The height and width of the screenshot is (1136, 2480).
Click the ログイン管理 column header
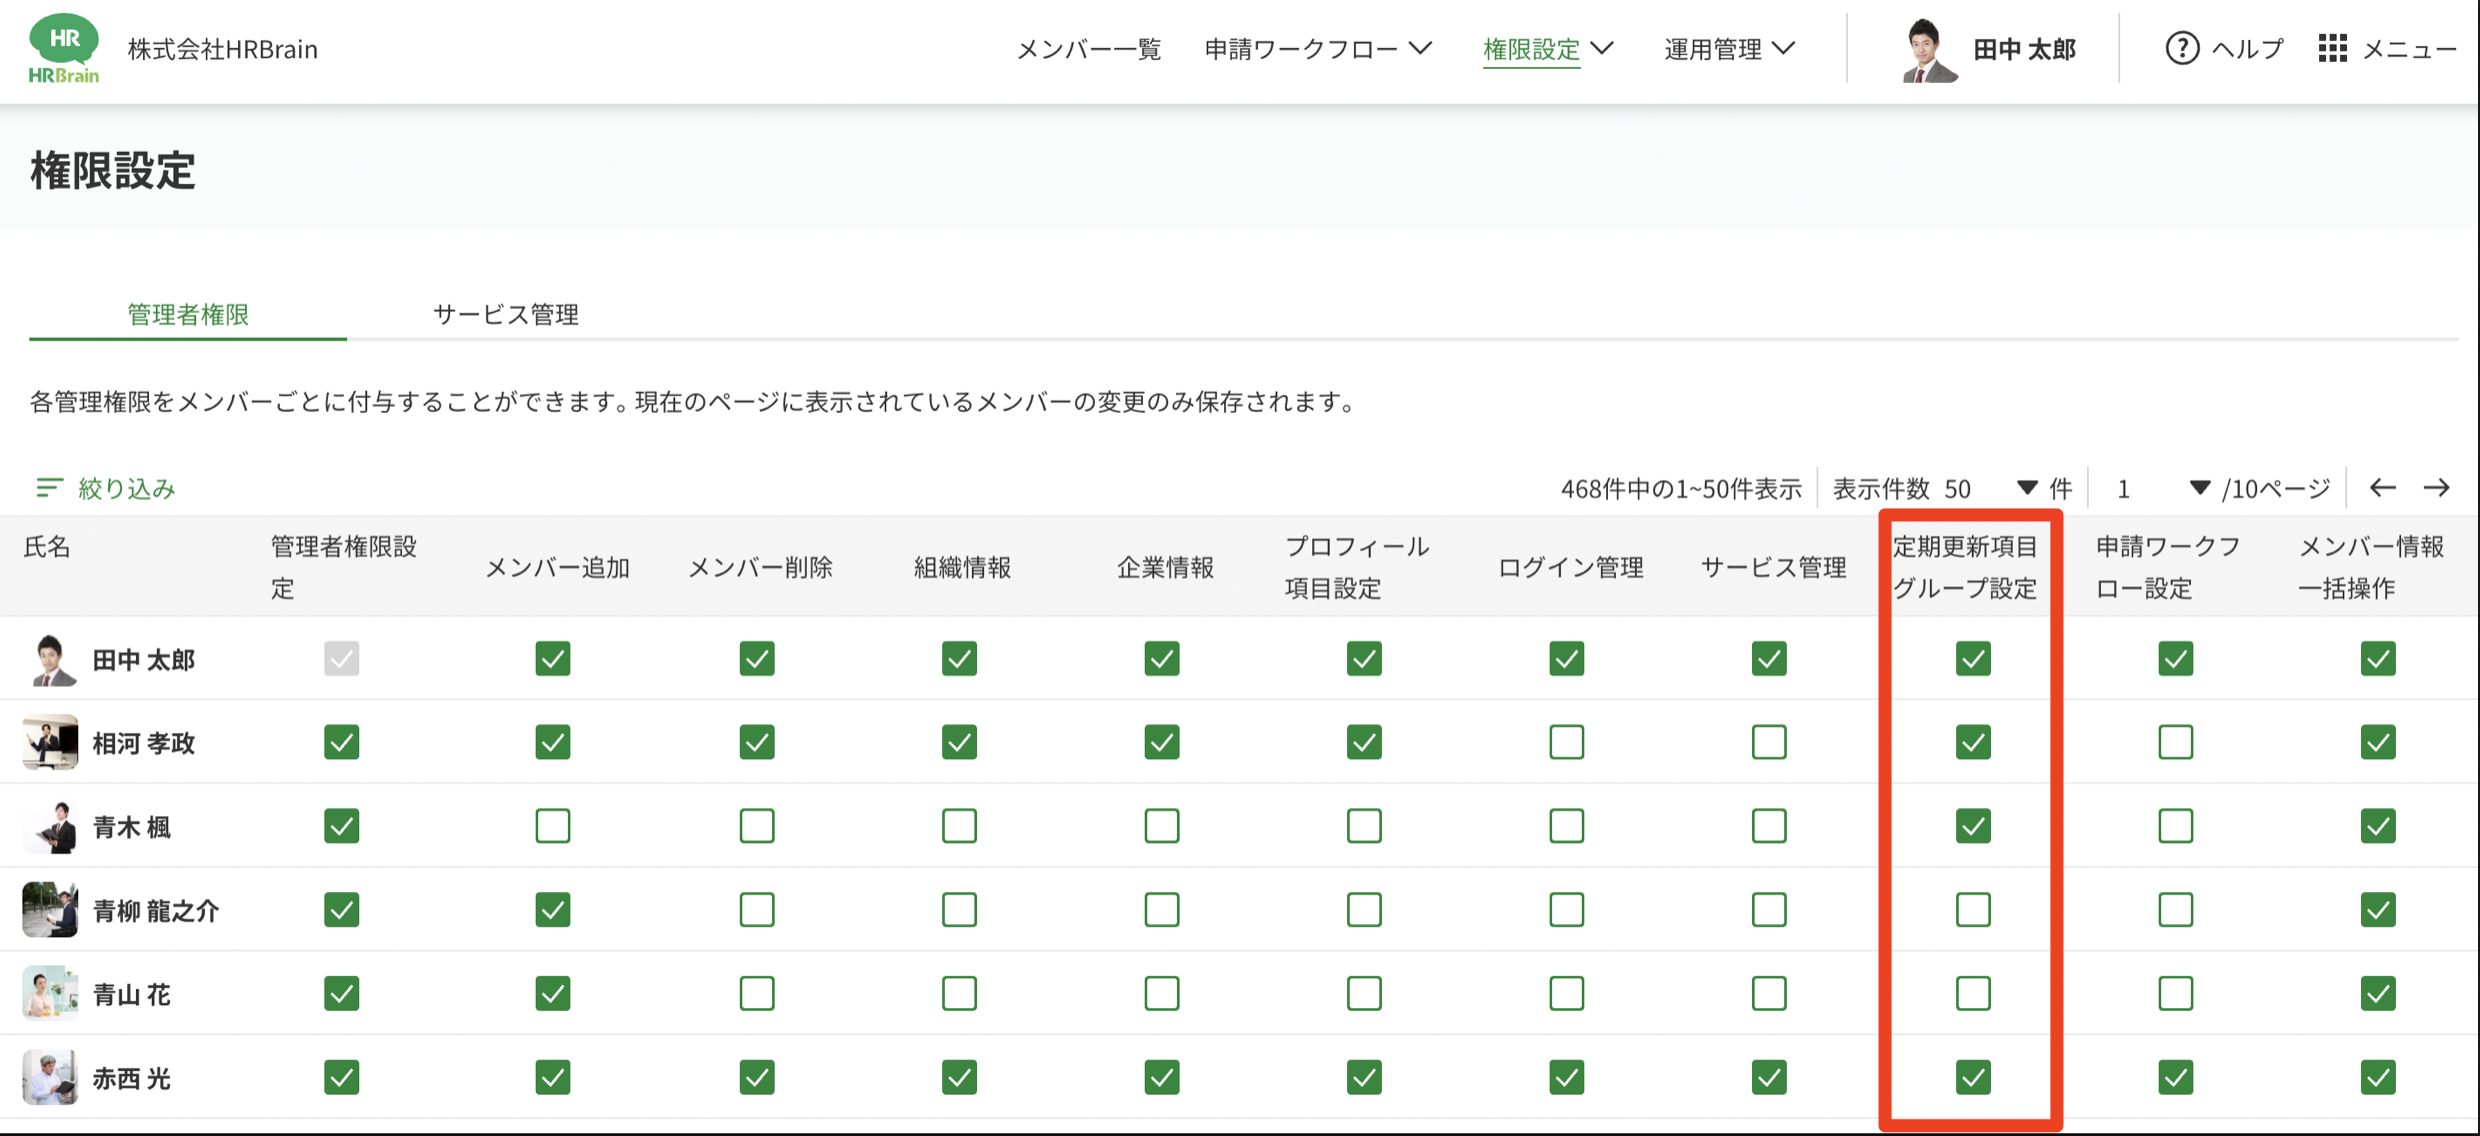1570,567
